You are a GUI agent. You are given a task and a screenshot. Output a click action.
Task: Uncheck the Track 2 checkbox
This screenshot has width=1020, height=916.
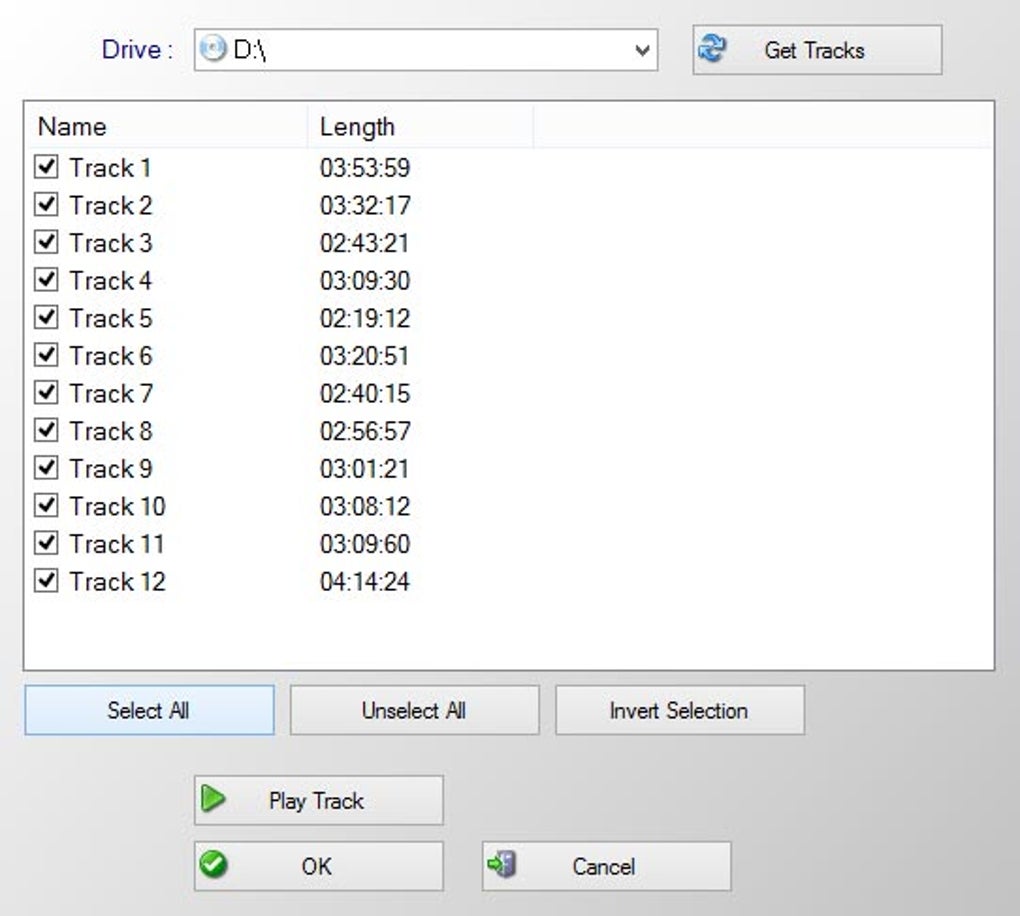tap(46, 204)
